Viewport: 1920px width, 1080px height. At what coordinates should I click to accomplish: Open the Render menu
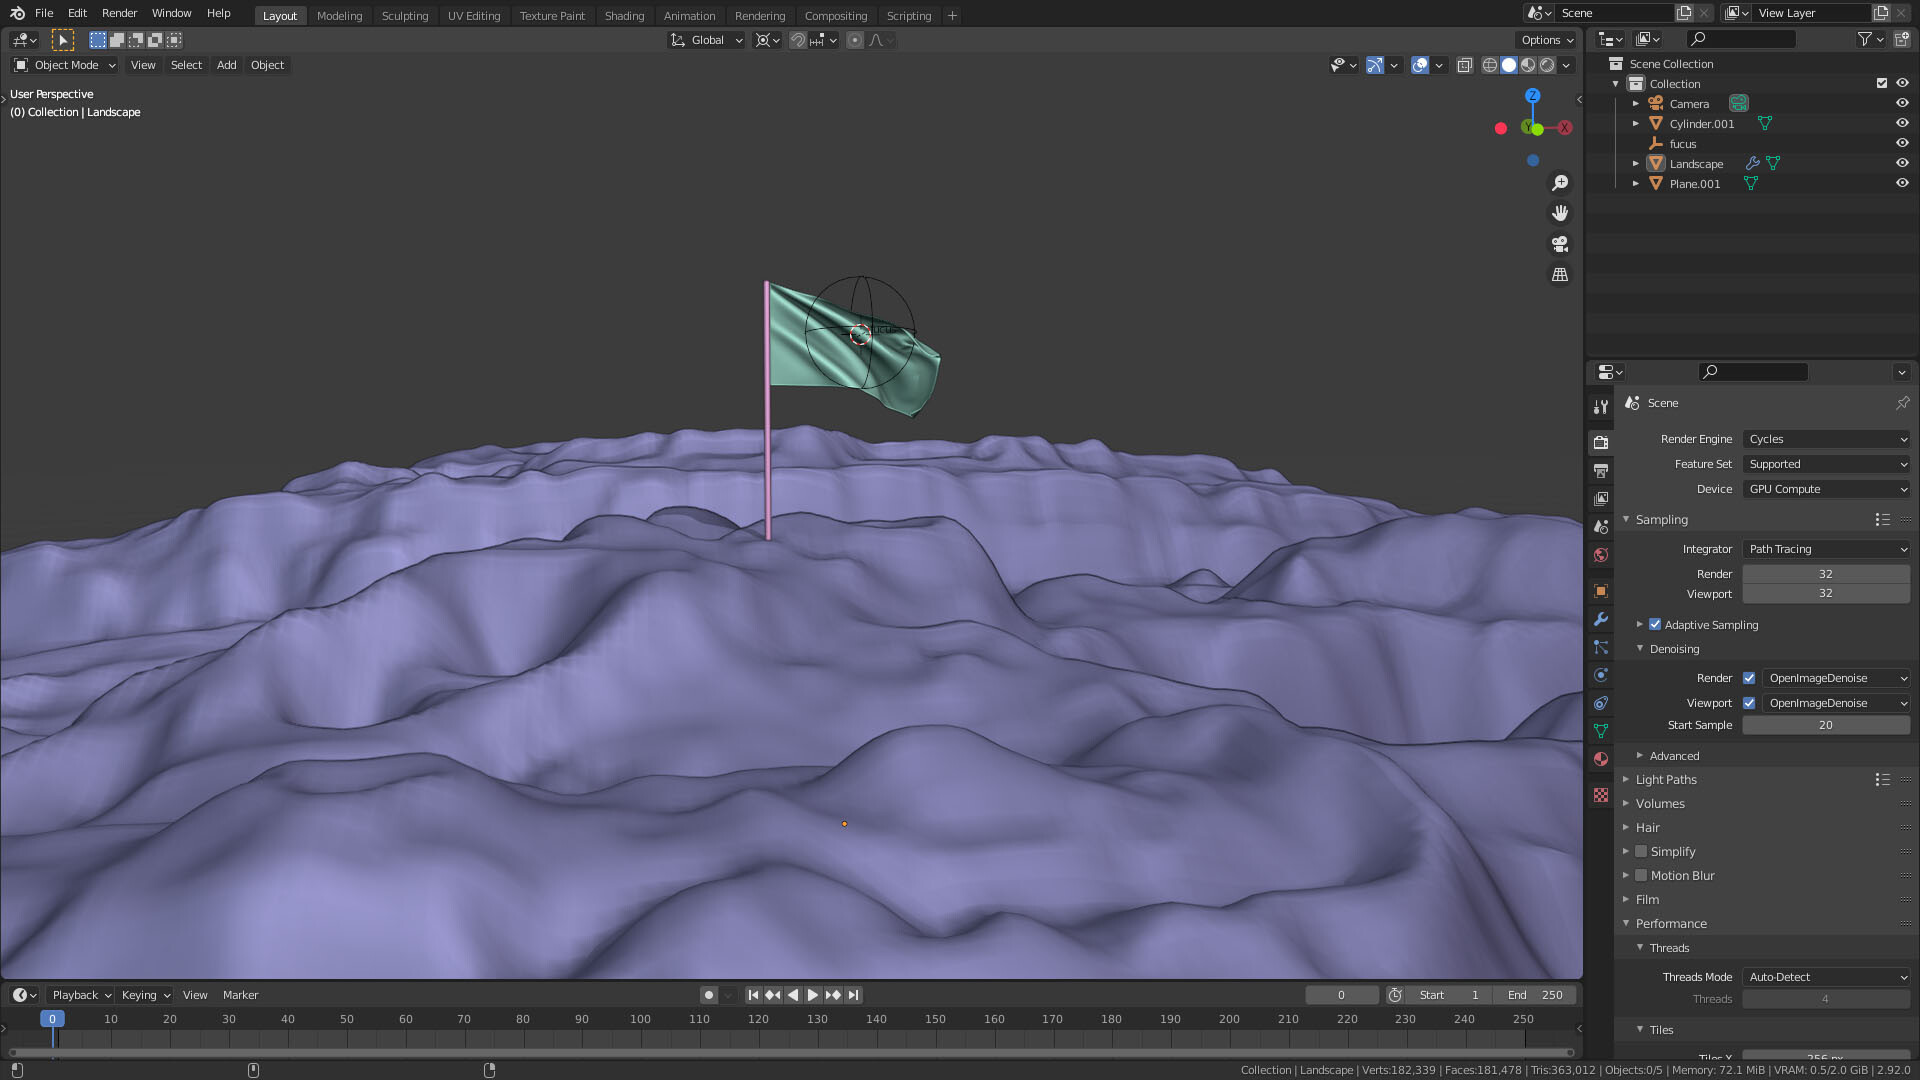pyautogui.click(x=119, y=13)
